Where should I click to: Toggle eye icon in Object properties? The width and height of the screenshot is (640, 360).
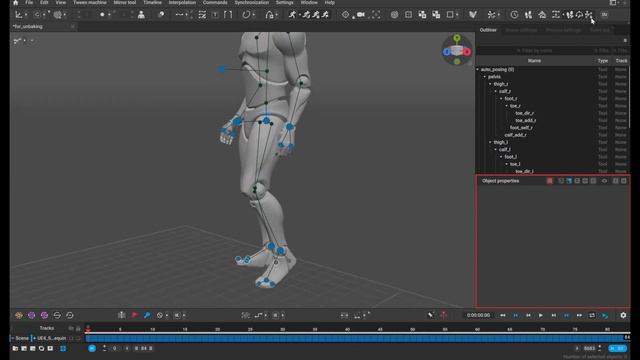604,181
